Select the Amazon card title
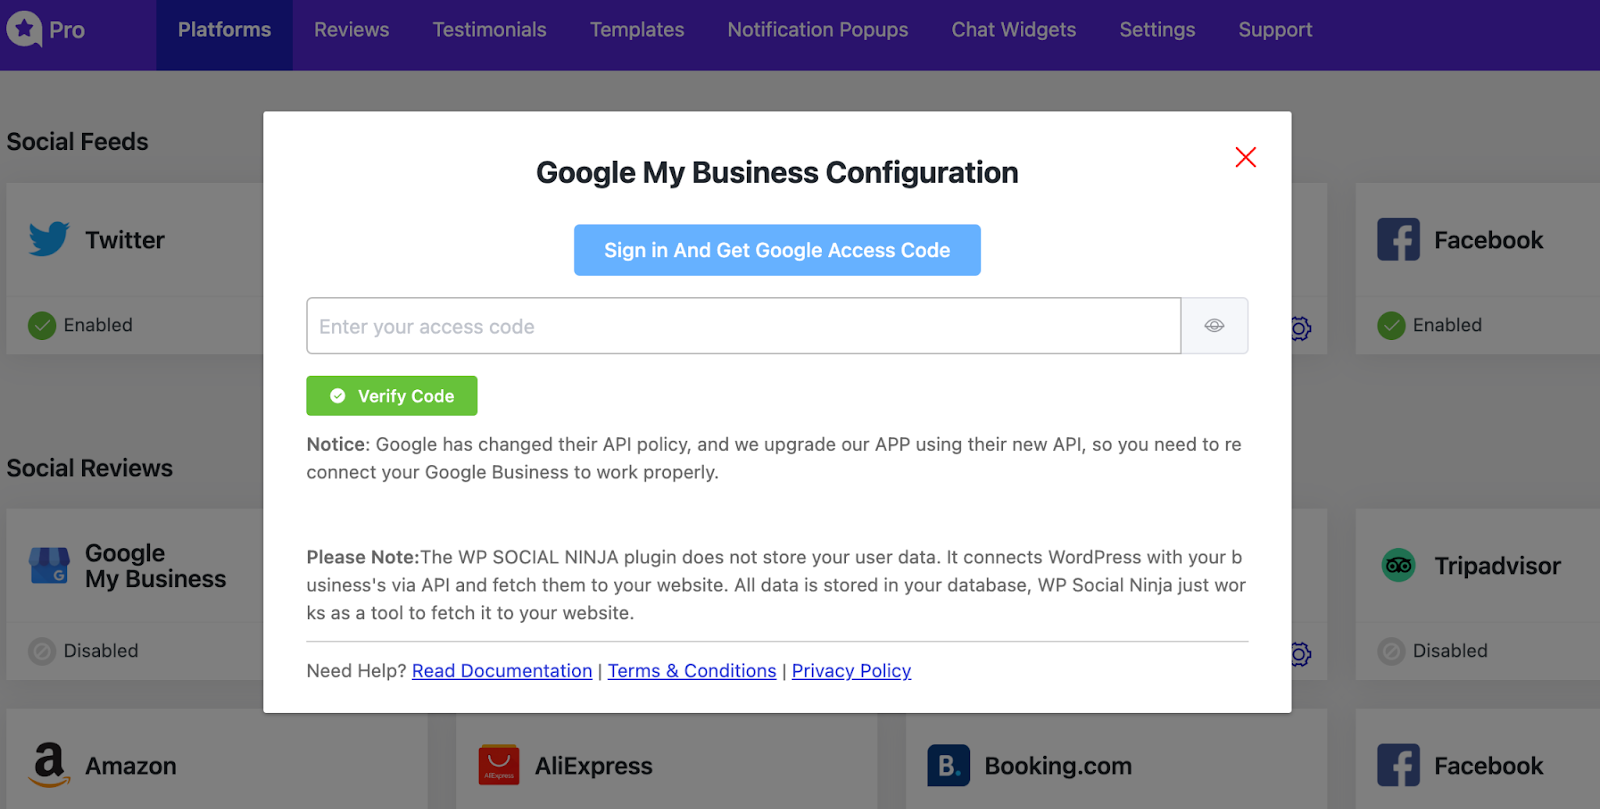This screenshot has width=1600, height=809. coord(131,766)
